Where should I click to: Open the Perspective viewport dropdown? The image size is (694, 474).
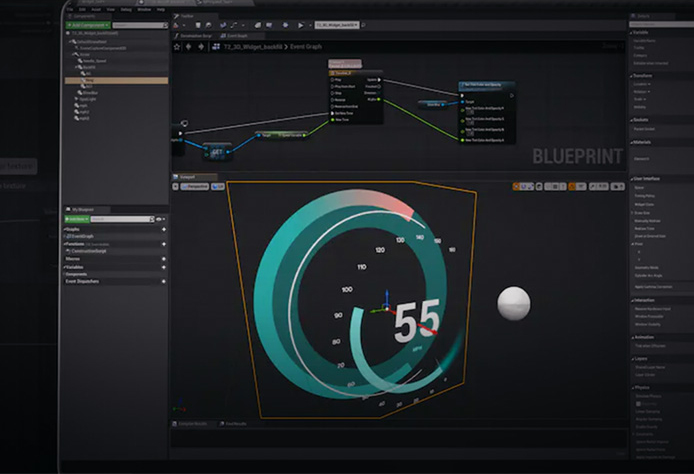tap(195, 186)
